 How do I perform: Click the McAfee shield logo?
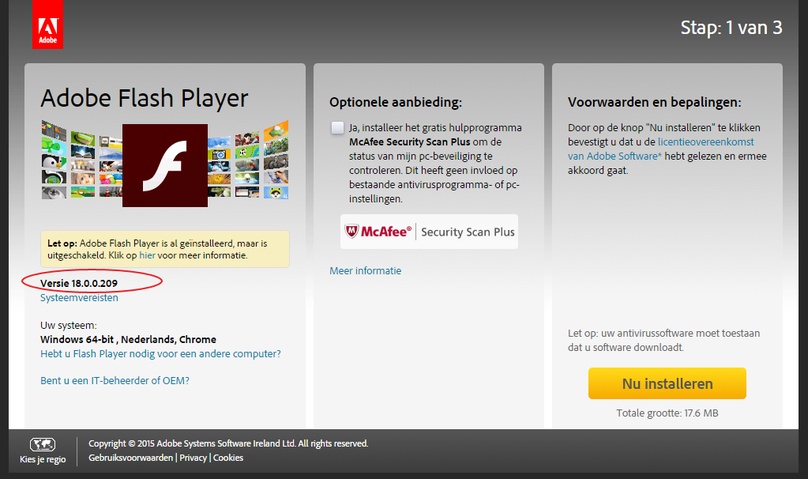(351, 231)
